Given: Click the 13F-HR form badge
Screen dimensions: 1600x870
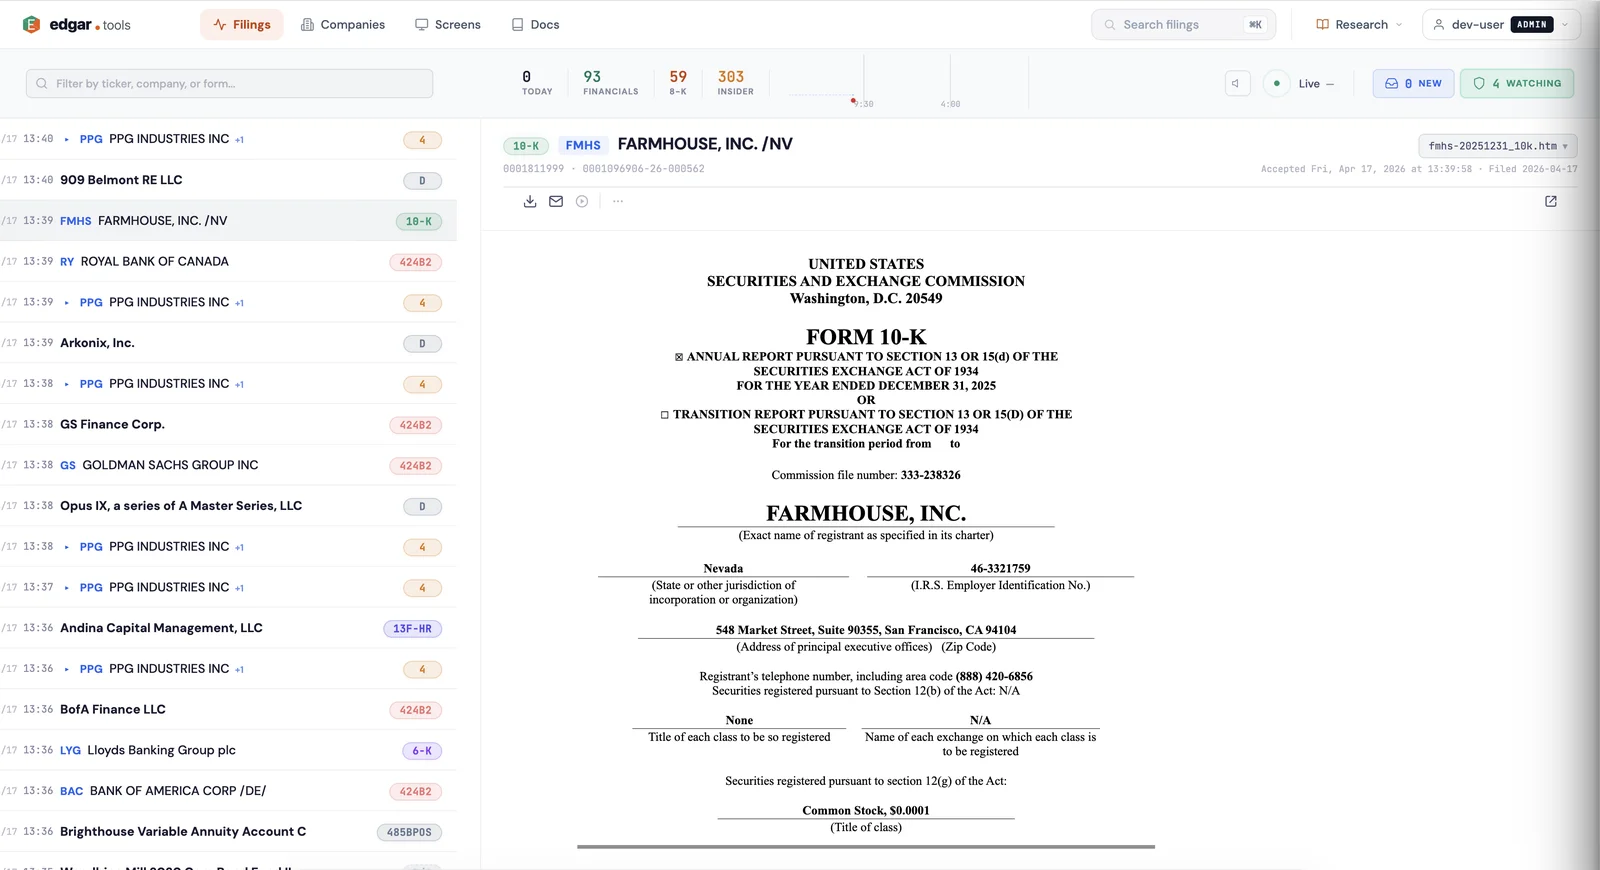Looking at the screenshot, I should point(412,629).
